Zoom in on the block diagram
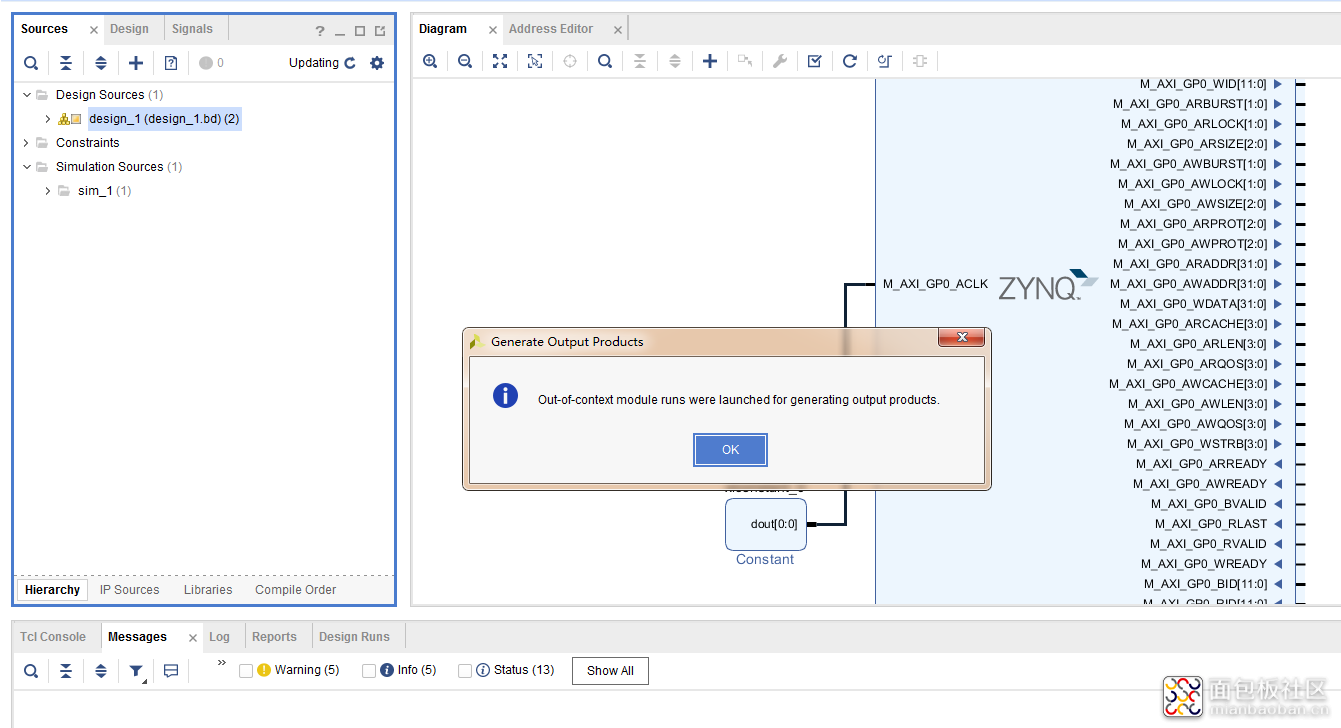The width and height of the screenshot is (1341, 728). coord(430,61)
